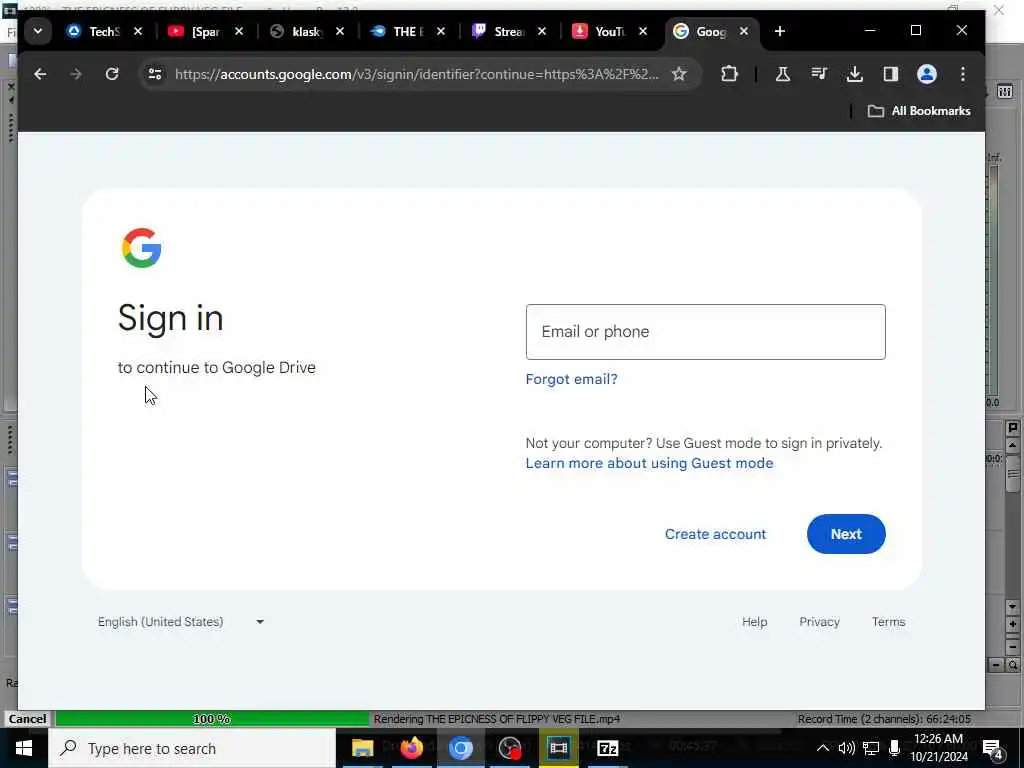The width and height of the screenshot is (1024, 768).
Task: Click the microphone tray icon
Action: 895,748
